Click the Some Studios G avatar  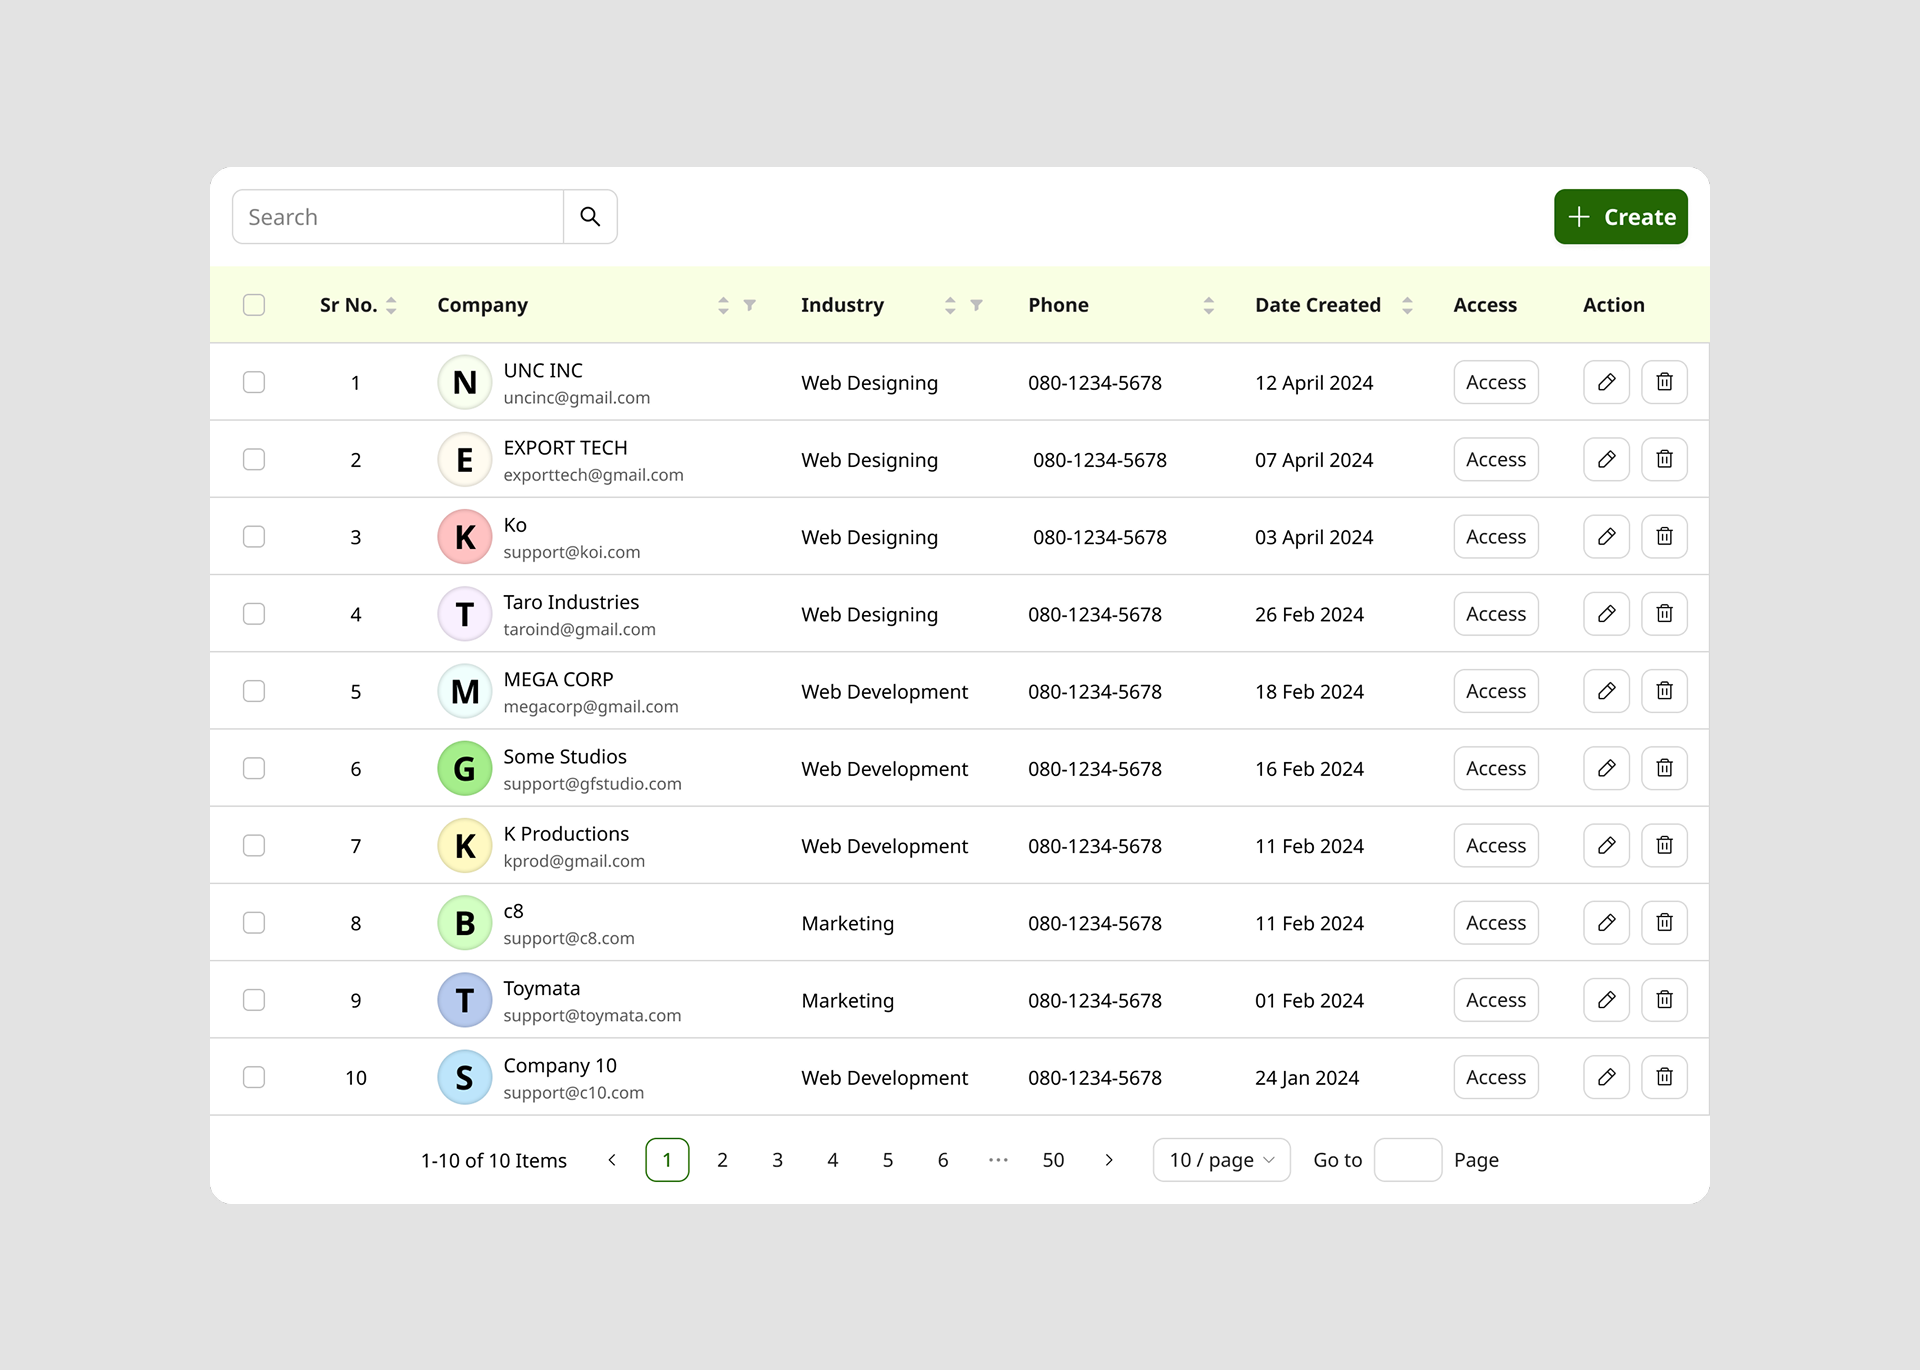pyautogui.click(x=465, y=768)
